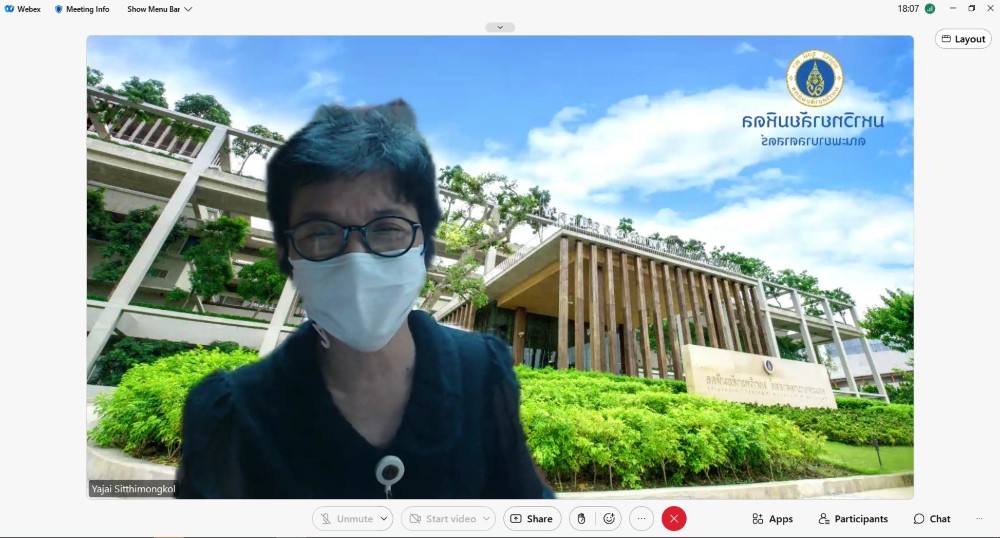Image resolution: width=1000 pixels, height=538 pixels.
Task: Open the Chat panel
Action: (932, 519)
